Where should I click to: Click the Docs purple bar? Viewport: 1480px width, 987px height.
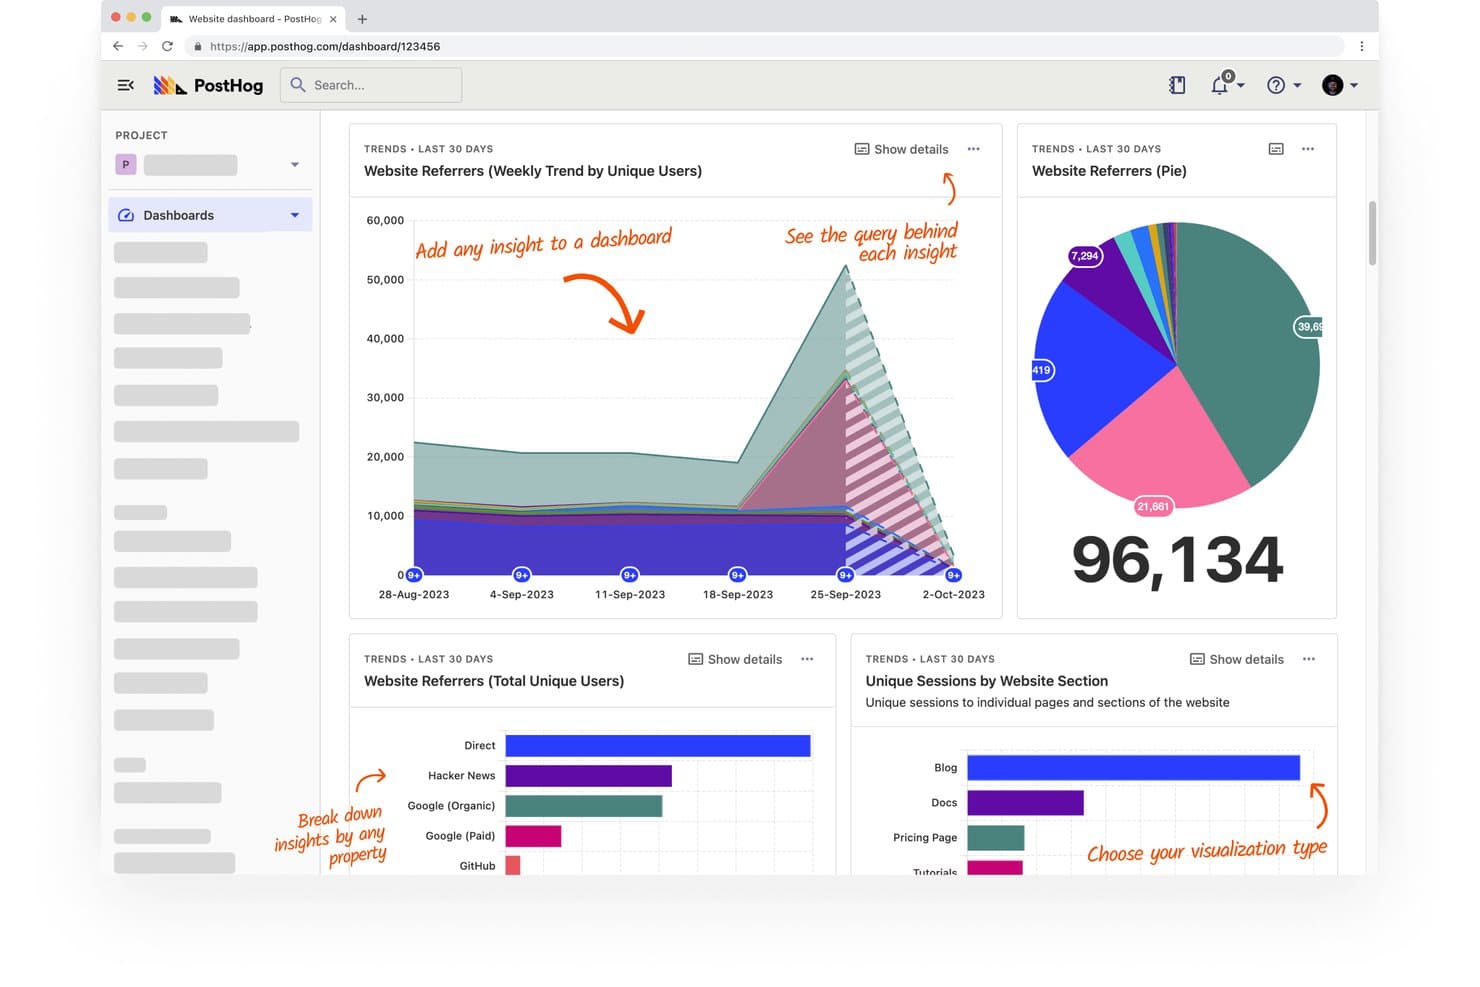1026,803
